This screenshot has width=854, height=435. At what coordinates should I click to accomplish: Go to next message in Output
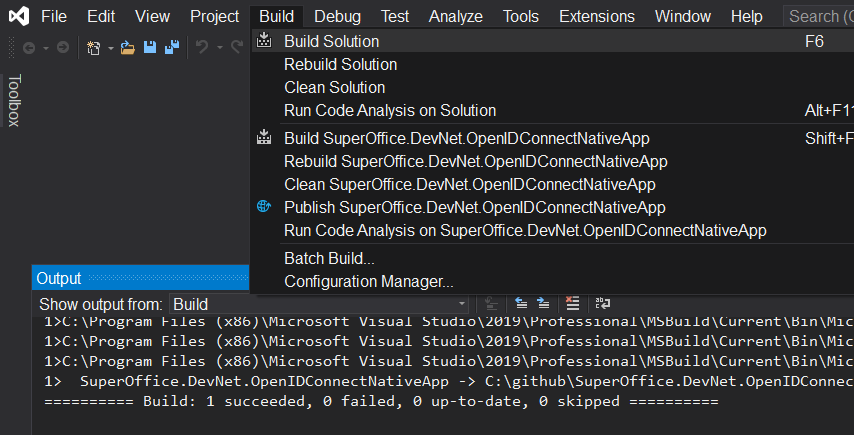click(x=543, y=303)
